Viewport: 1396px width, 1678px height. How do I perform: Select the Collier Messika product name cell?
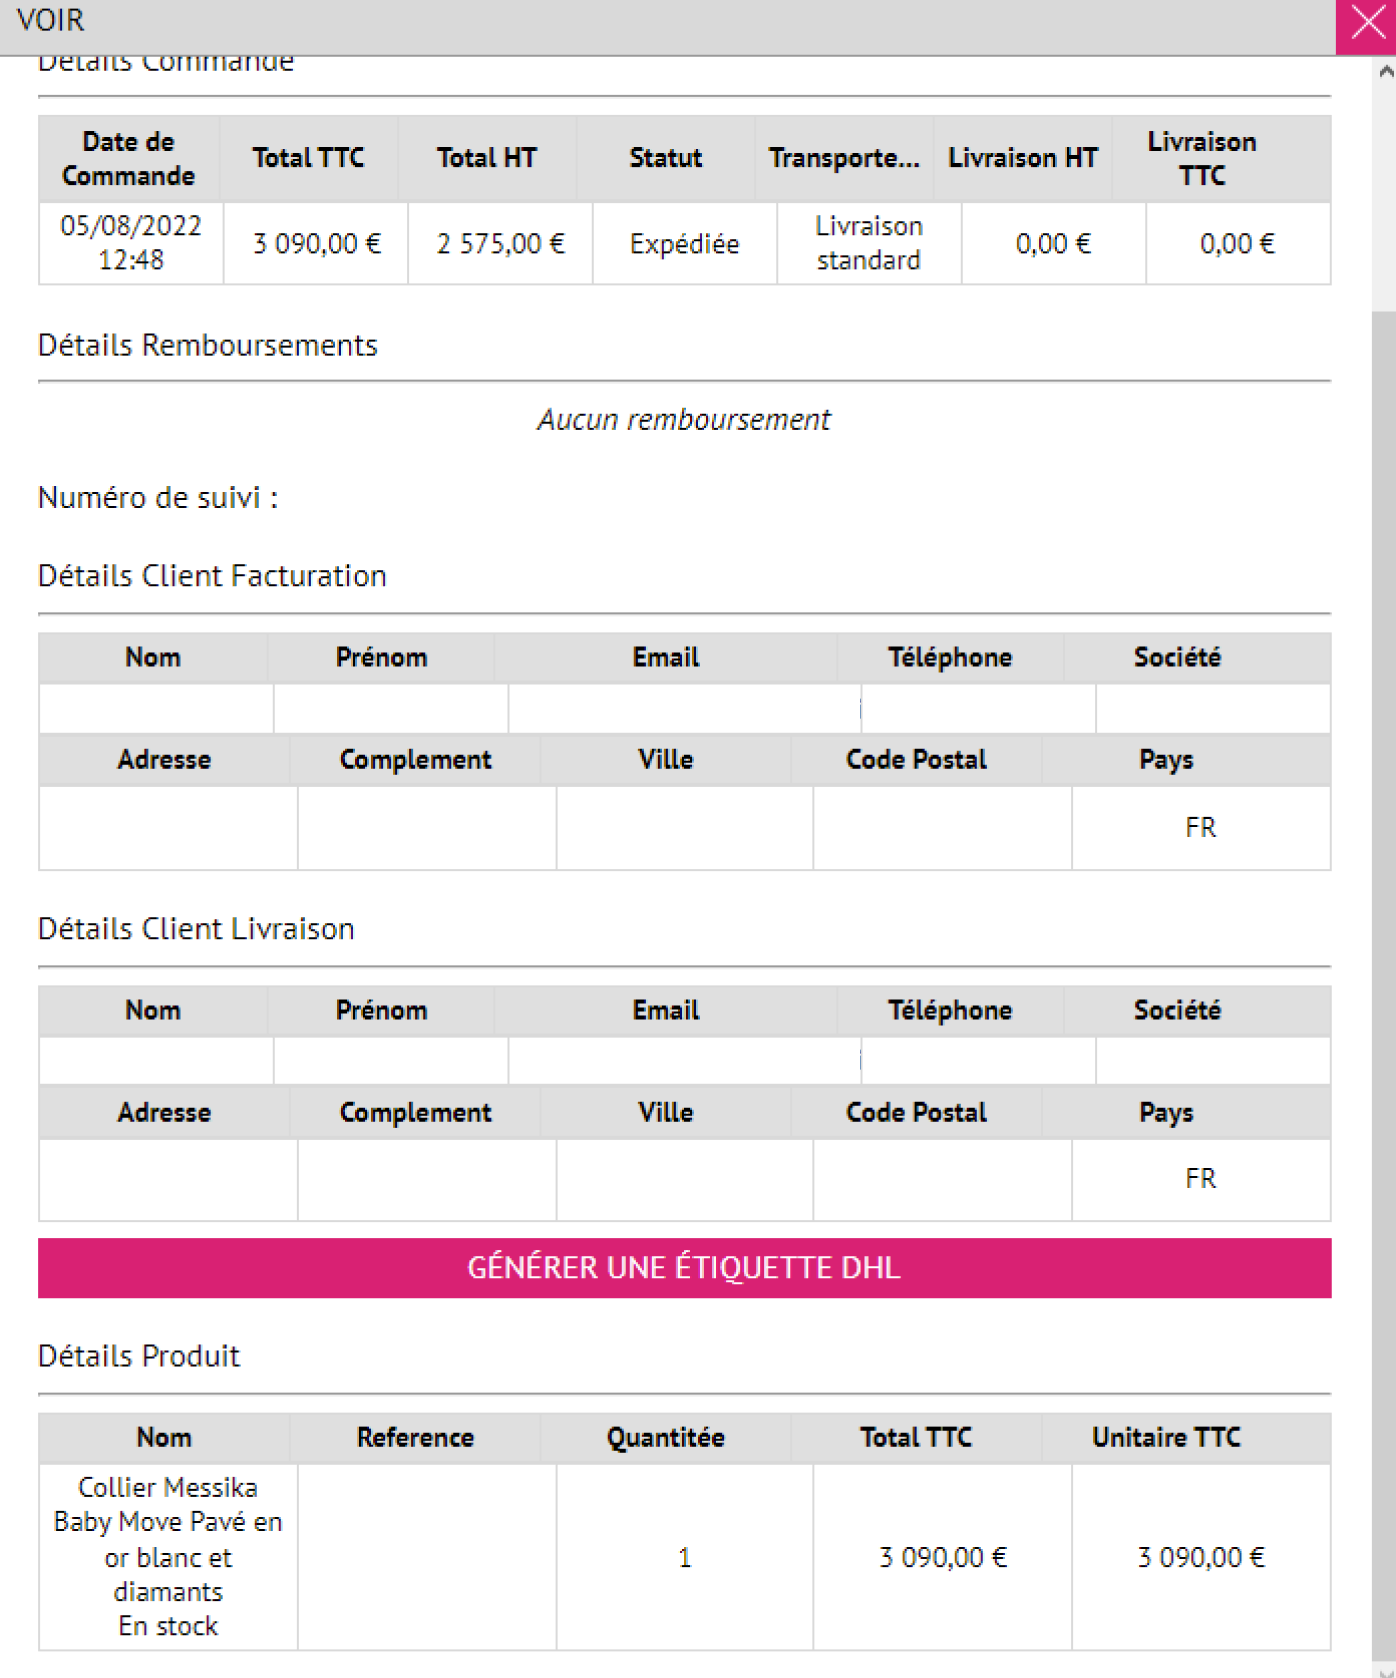[x=168, y=1556]
